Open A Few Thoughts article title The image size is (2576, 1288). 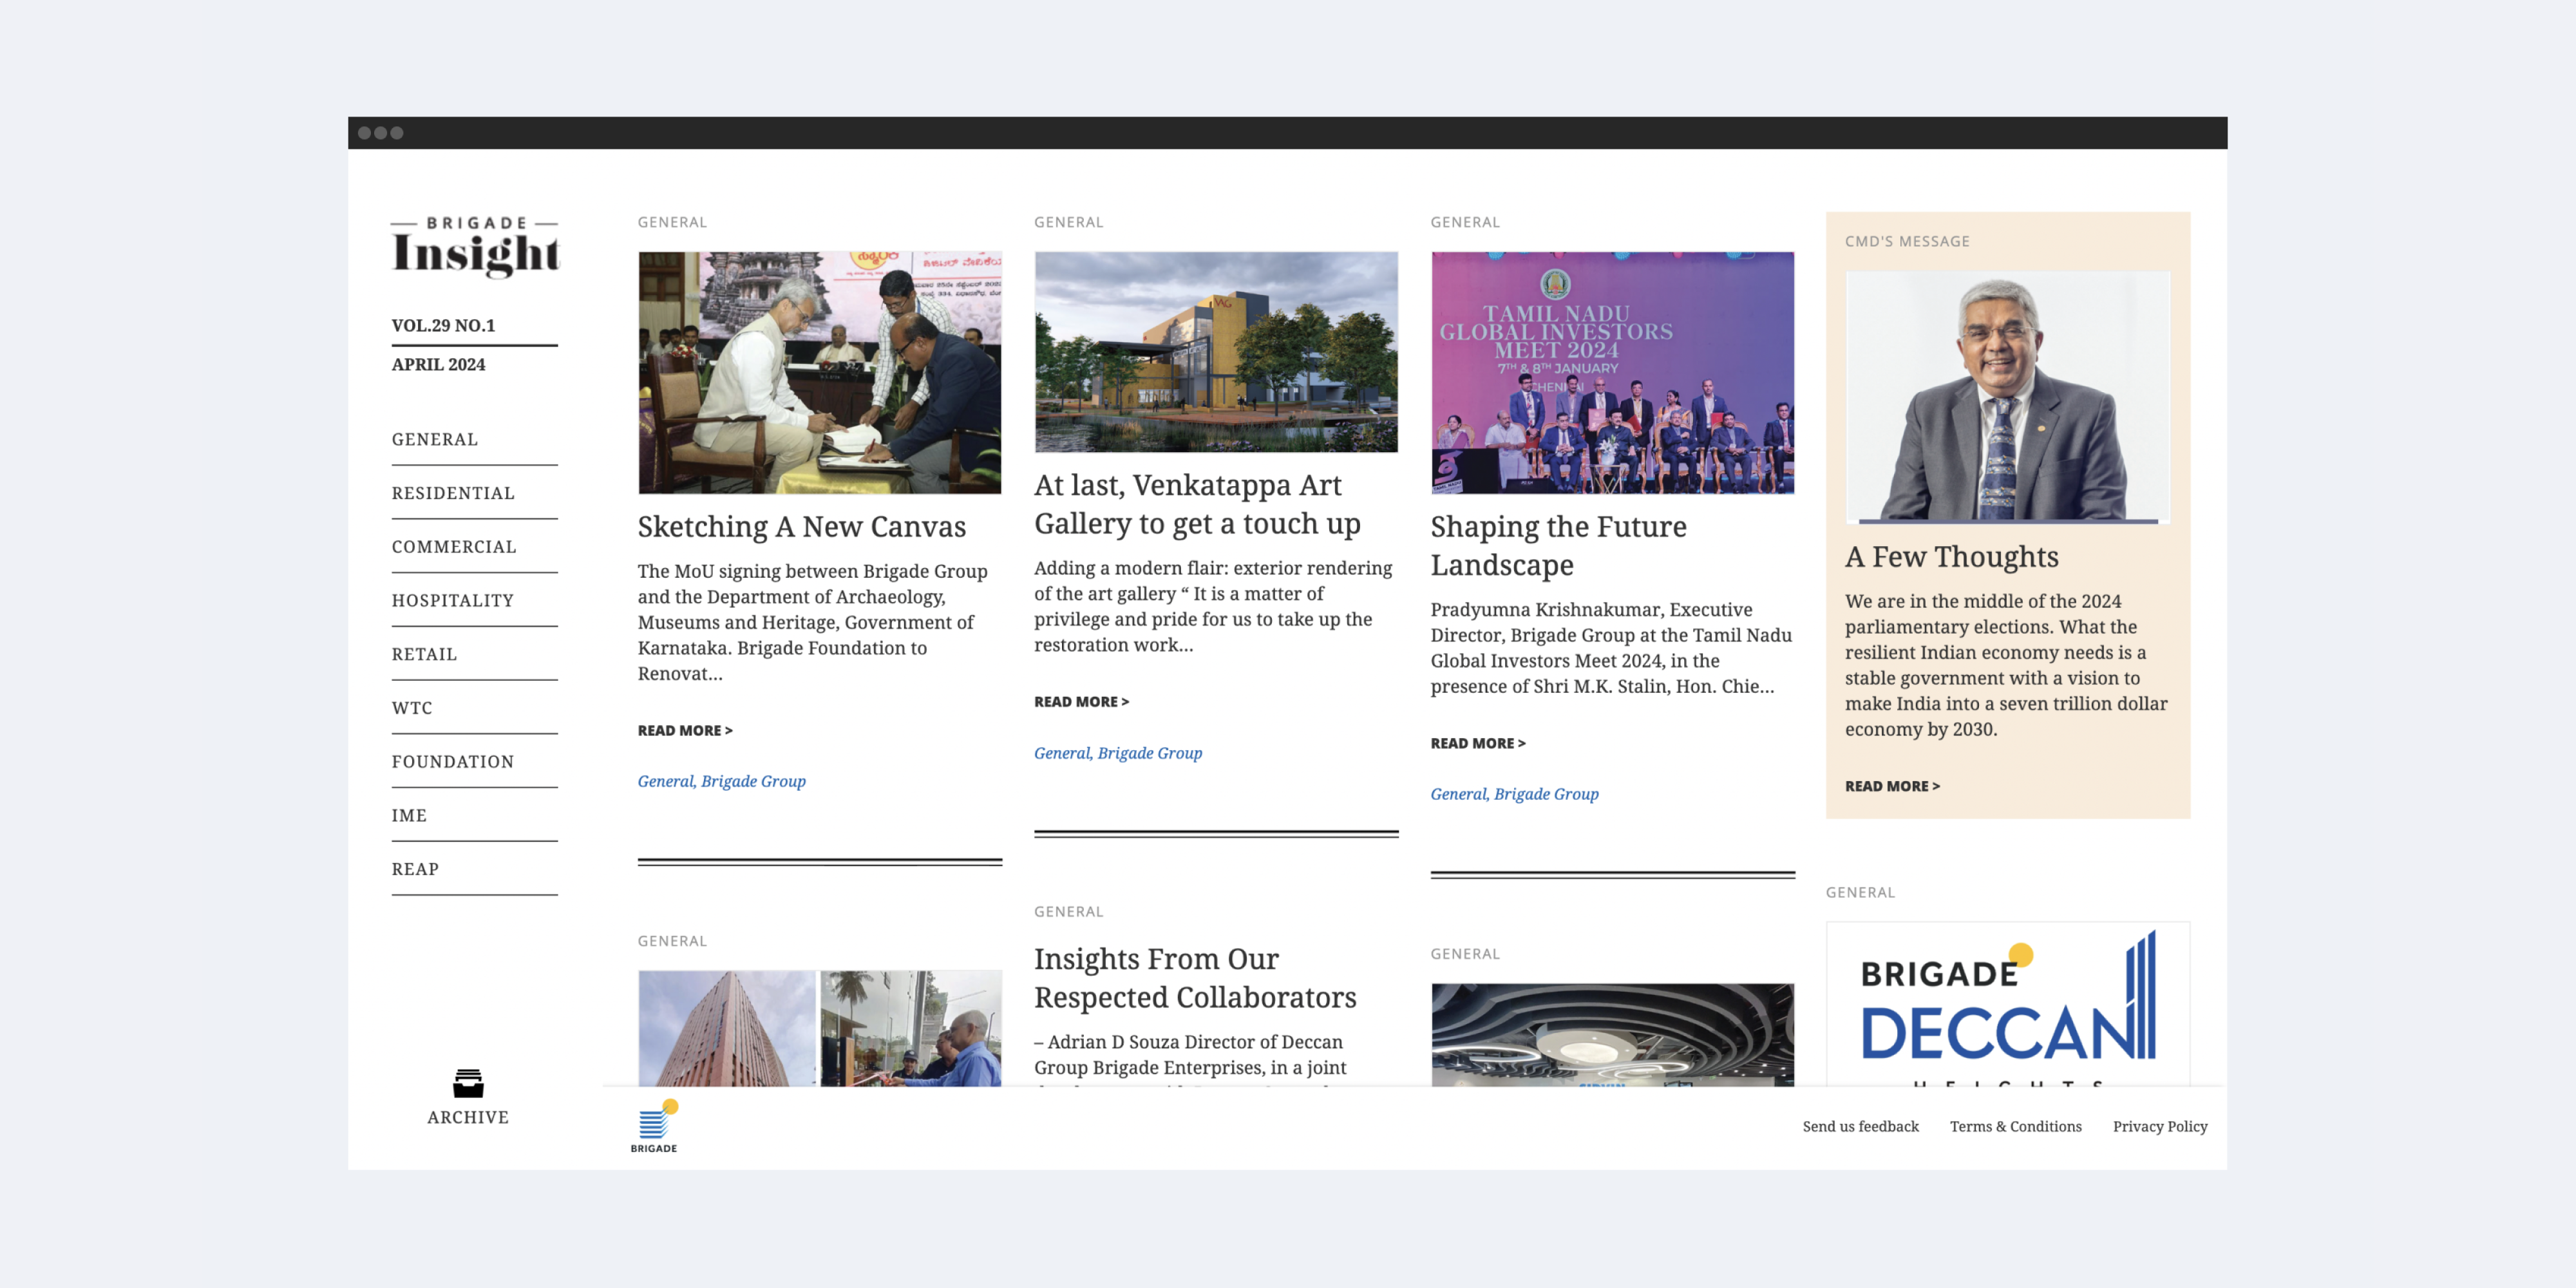click(x=1951, y=556)
